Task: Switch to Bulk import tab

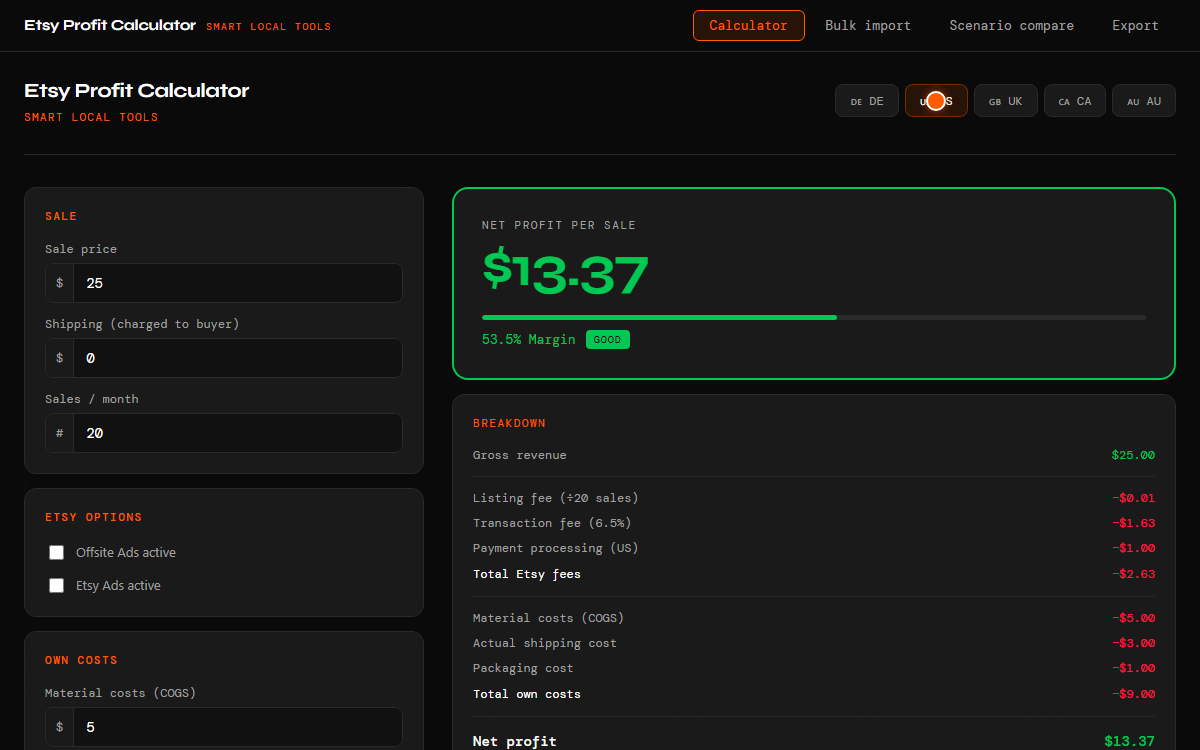Action: click(x=868, y=26)
